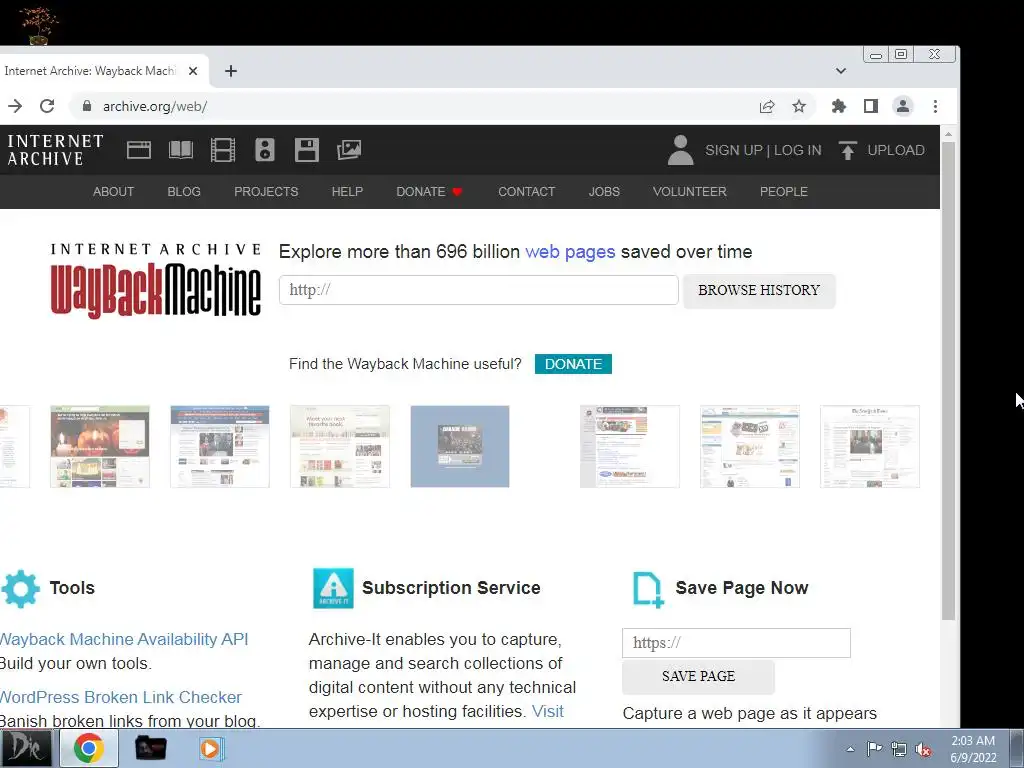Click the teal DONATE button
The image size is (1024, 768).
[573, 364]
